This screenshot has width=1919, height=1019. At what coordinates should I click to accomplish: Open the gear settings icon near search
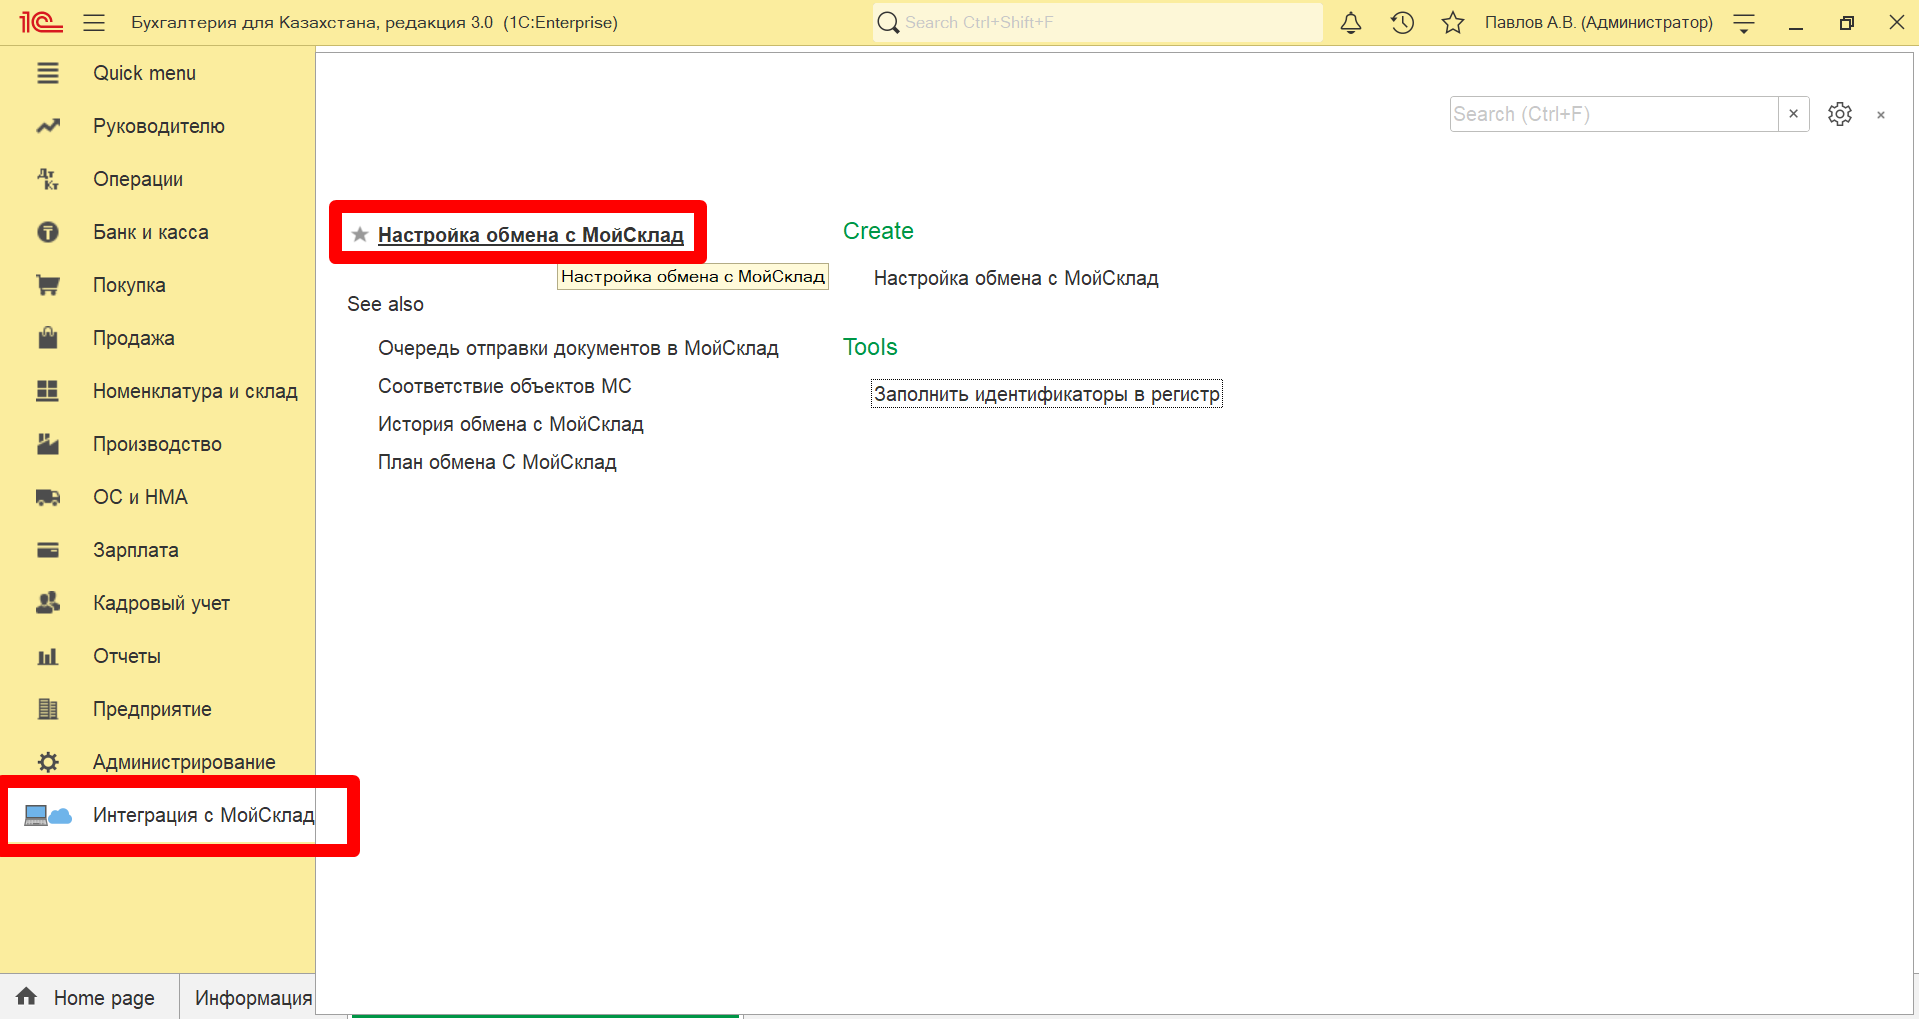tap(1840, 114)
